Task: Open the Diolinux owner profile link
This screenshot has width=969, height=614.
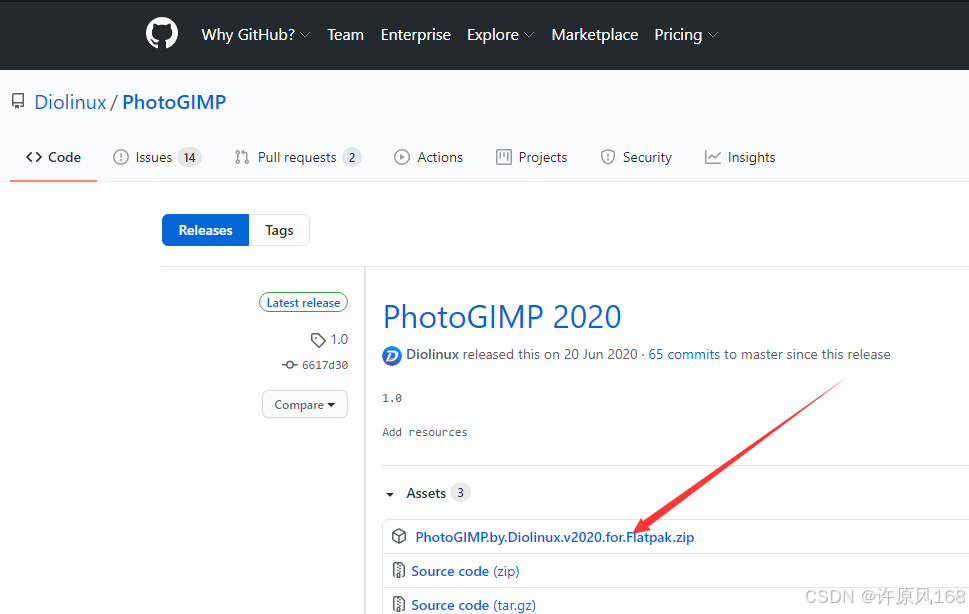Action: [x=70, y=102]
